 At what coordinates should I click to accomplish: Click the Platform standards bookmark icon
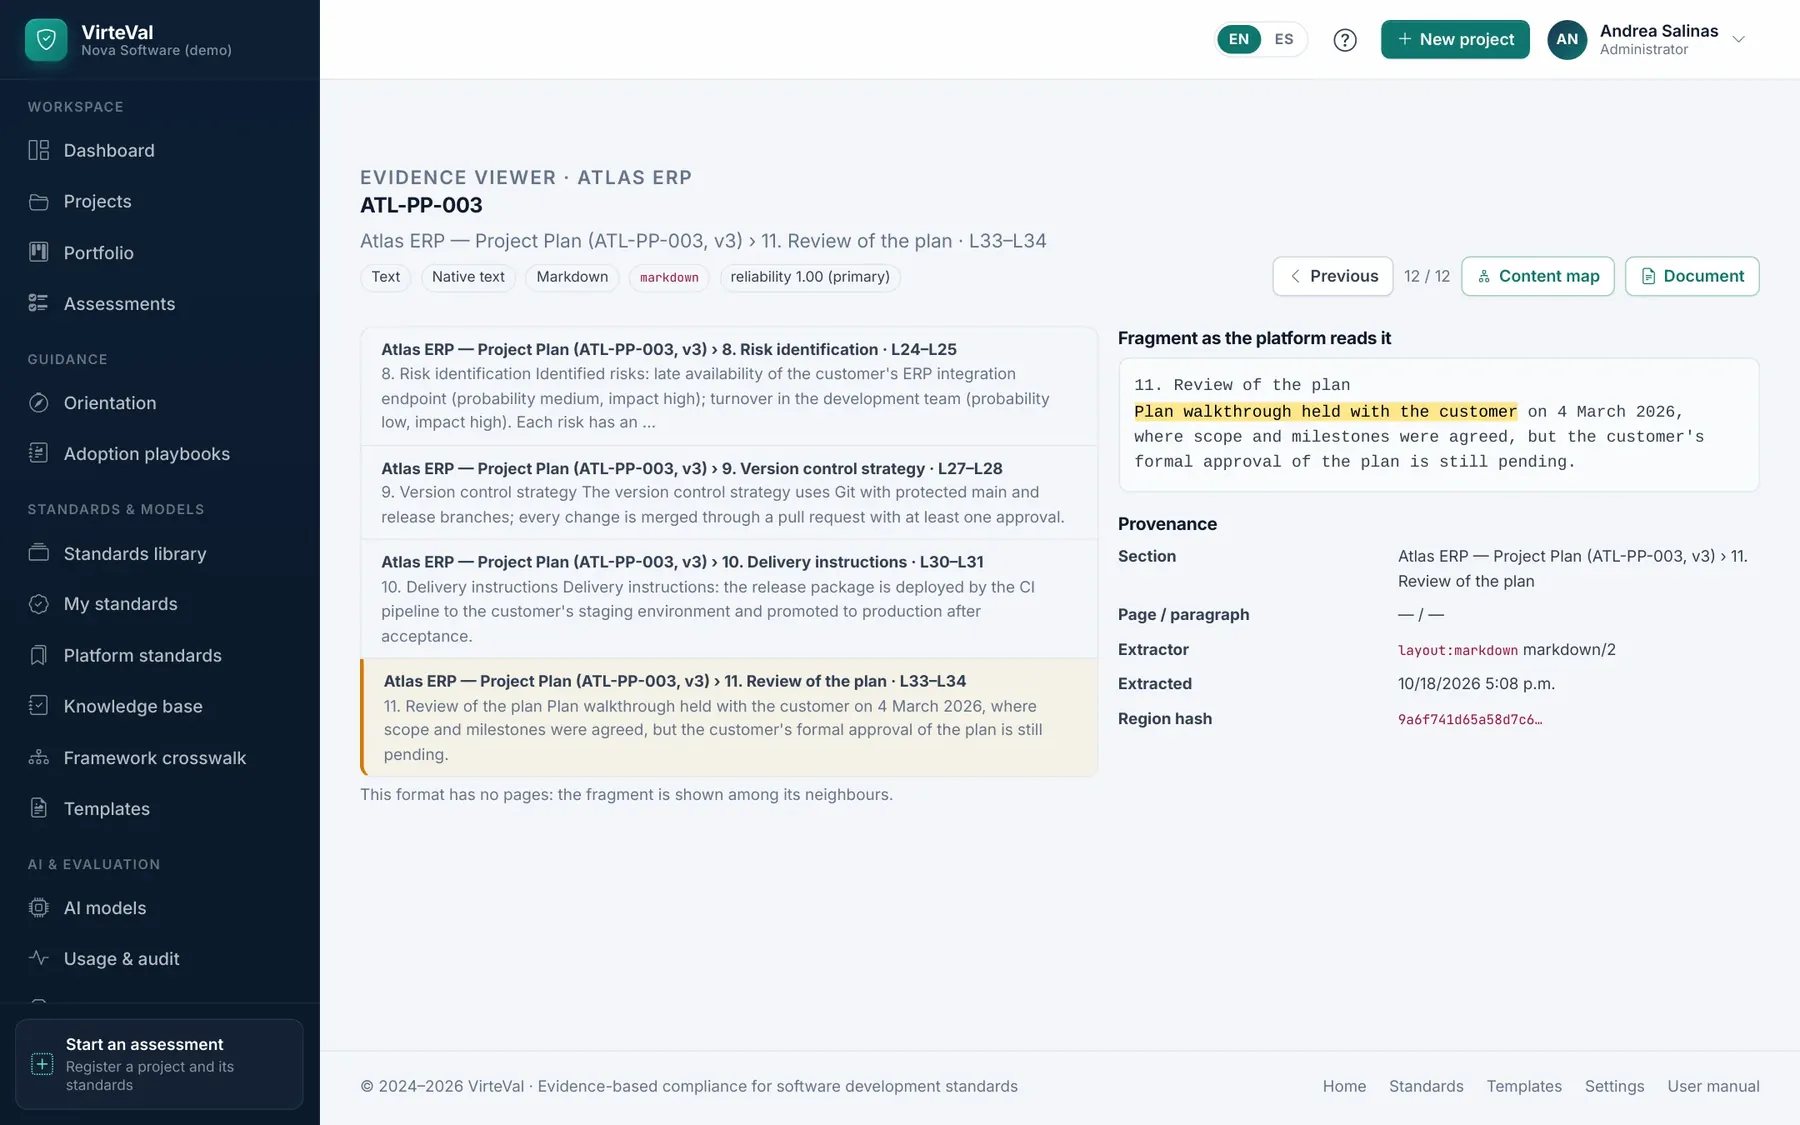[x=39, y=655]
